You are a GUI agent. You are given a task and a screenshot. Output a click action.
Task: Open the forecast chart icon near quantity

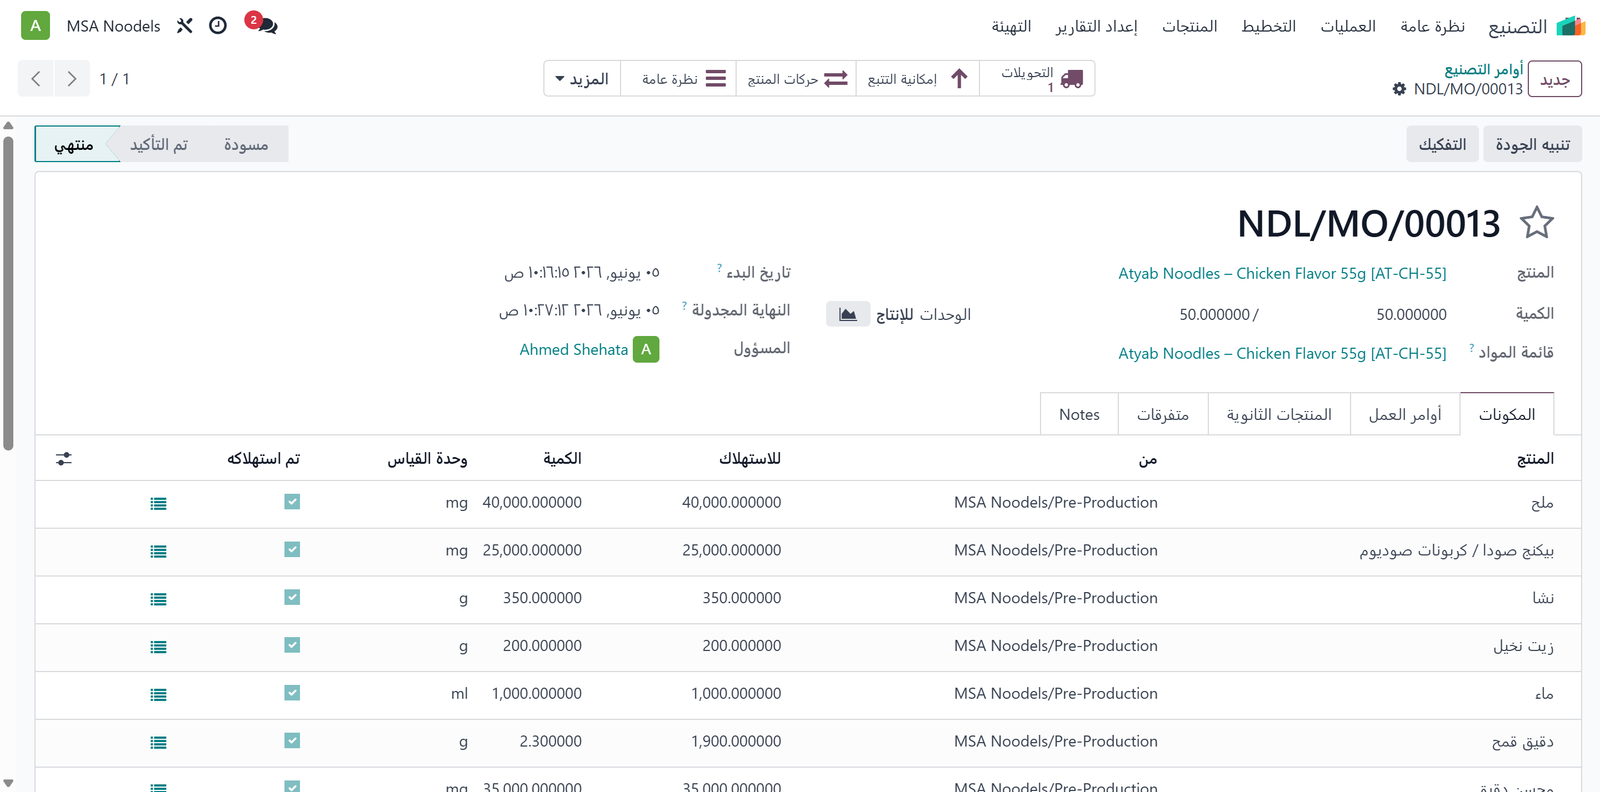848,314
